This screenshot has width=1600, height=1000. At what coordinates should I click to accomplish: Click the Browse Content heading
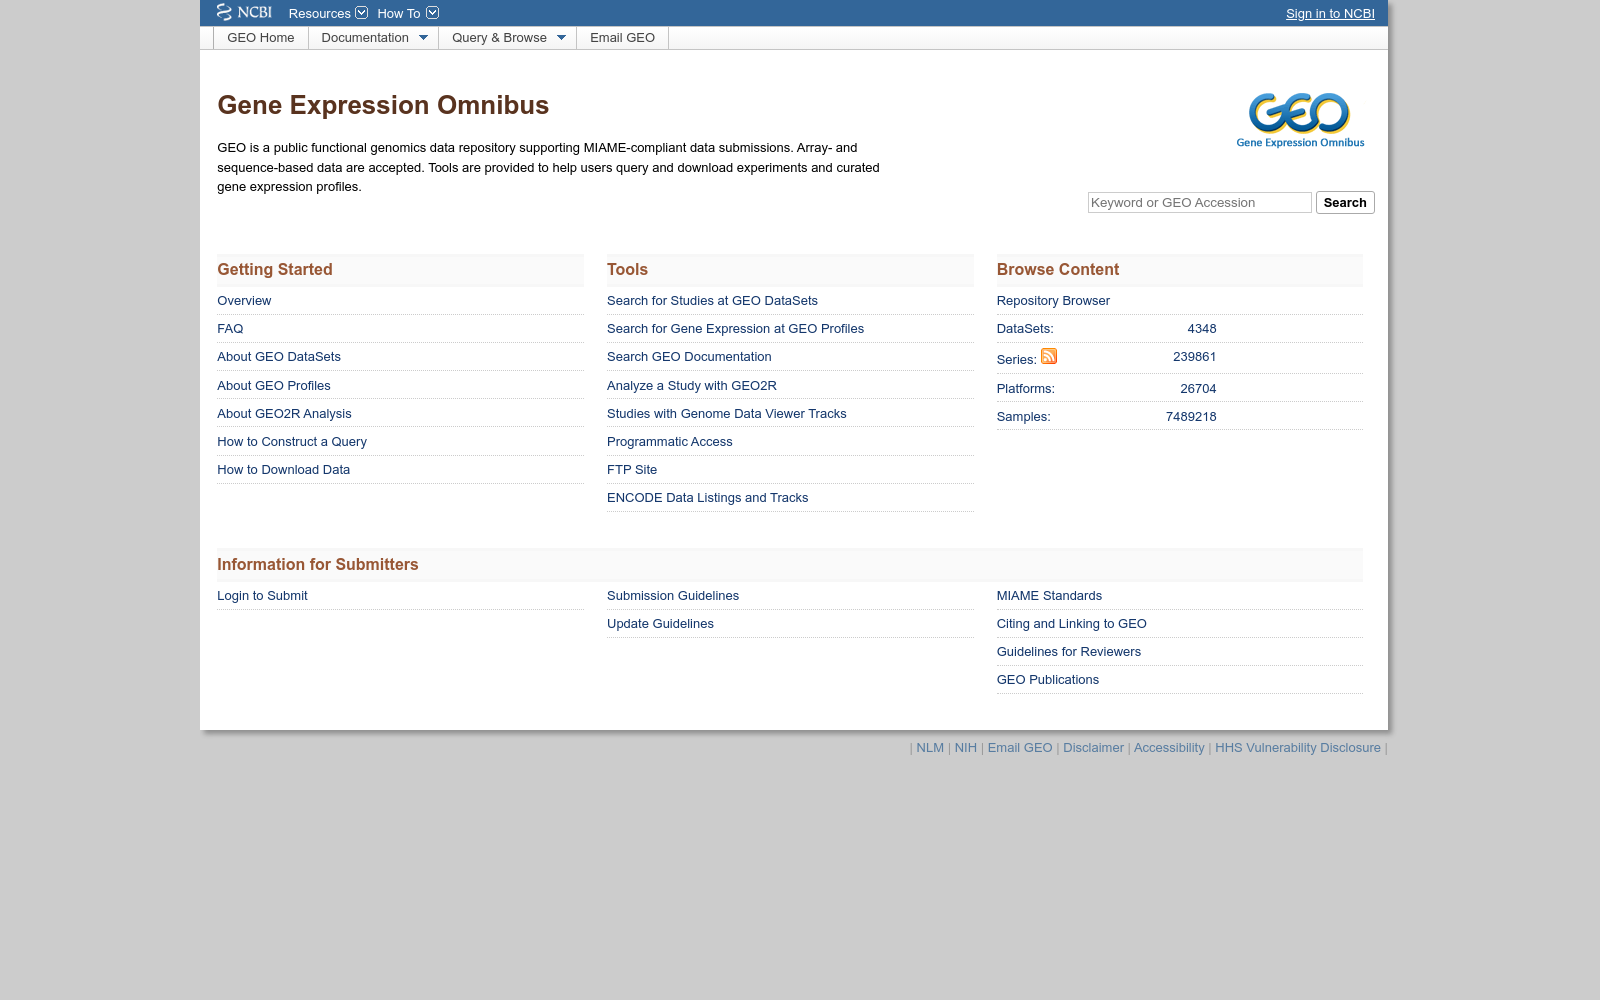(x=1057, y=270)
